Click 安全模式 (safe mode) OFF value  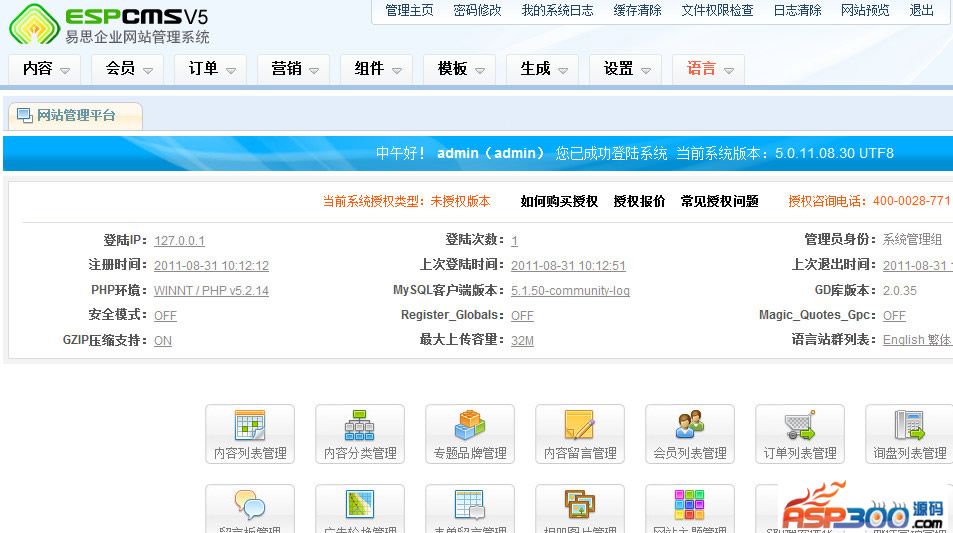[165, 315]
